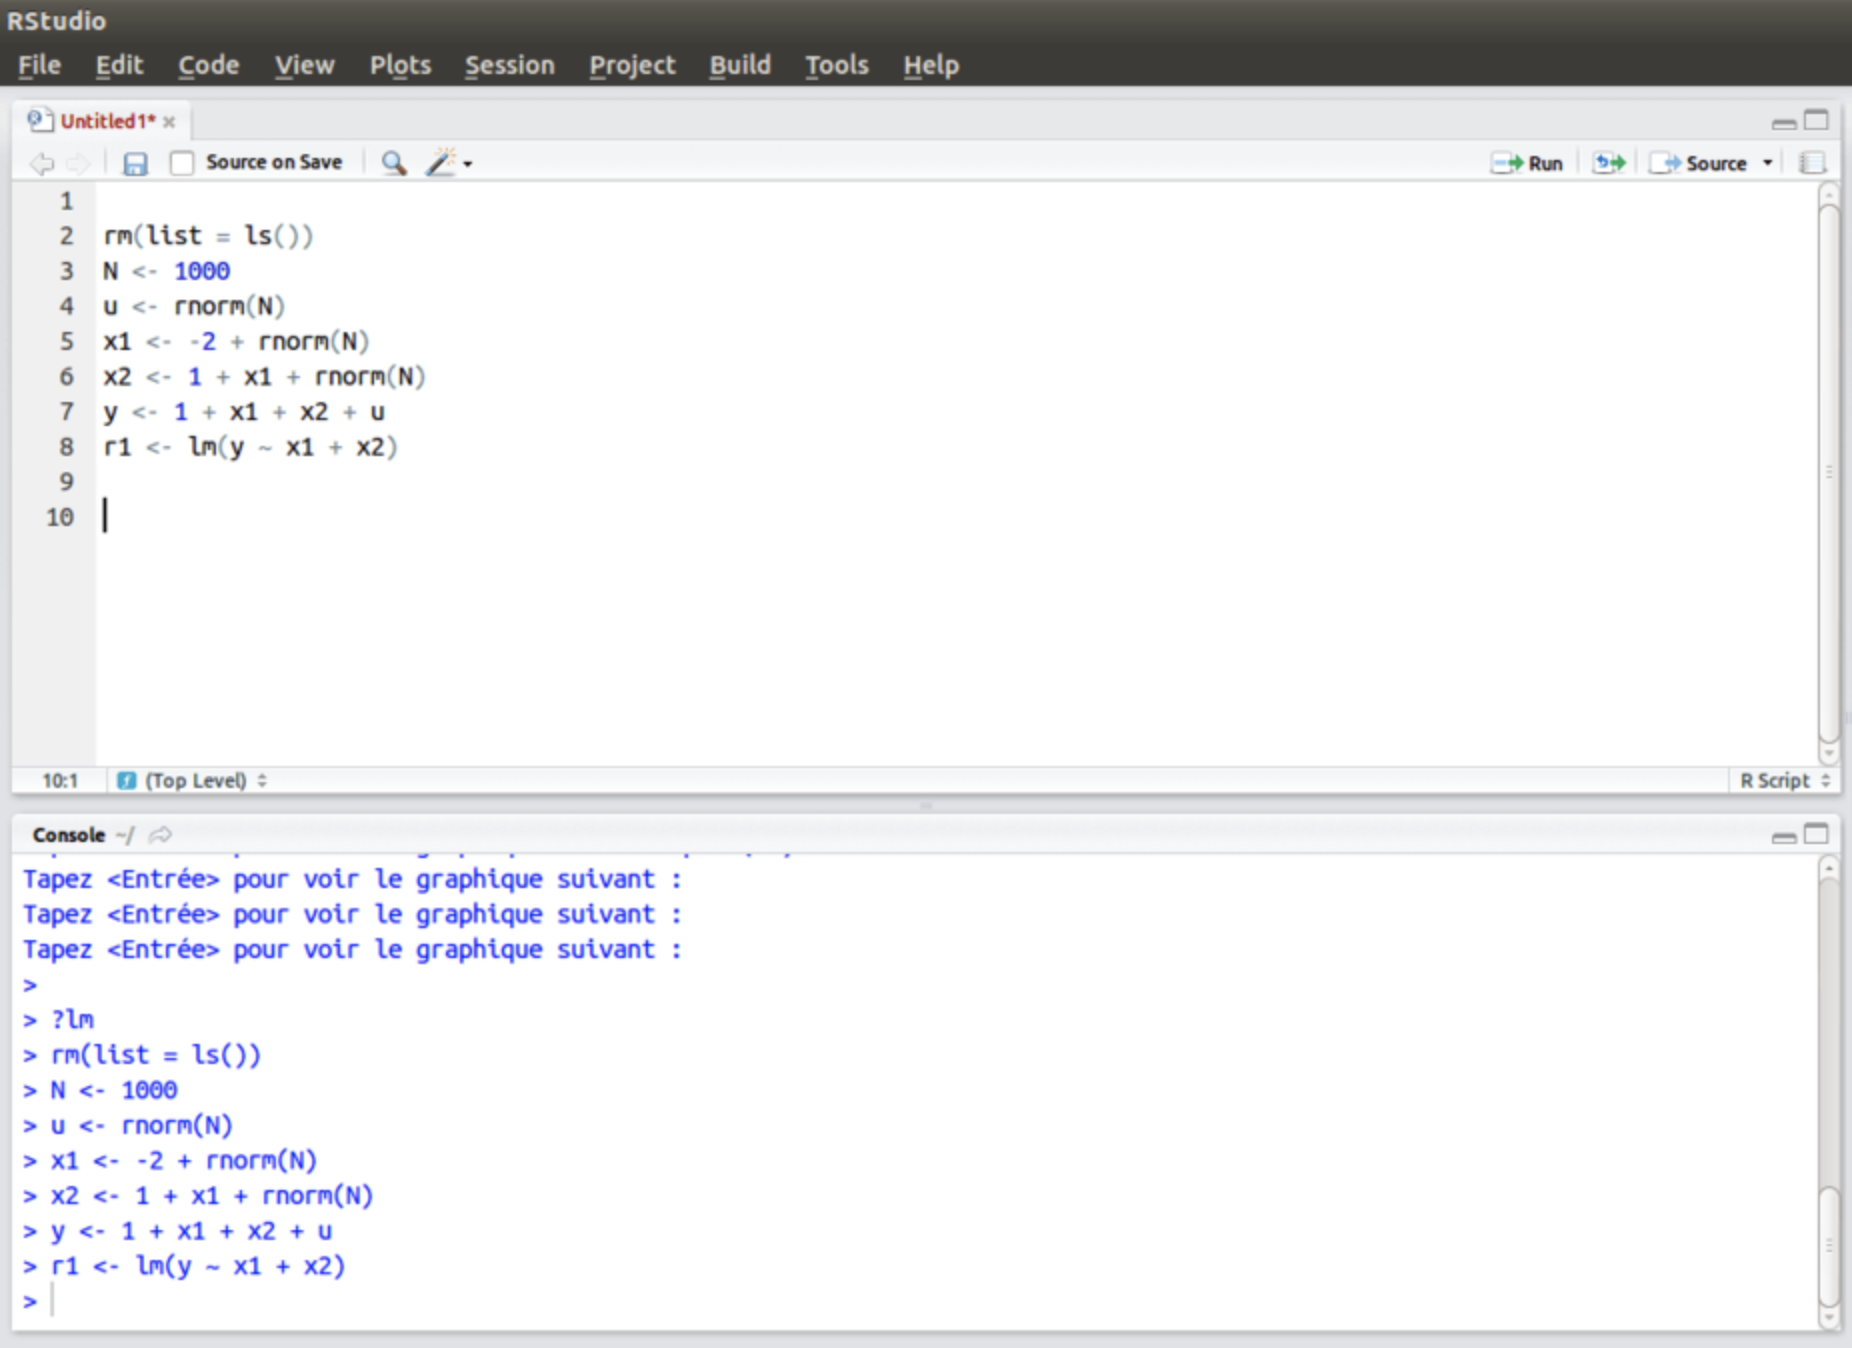Click the function icon beside (Top Level)

click(x=126, y=780)
